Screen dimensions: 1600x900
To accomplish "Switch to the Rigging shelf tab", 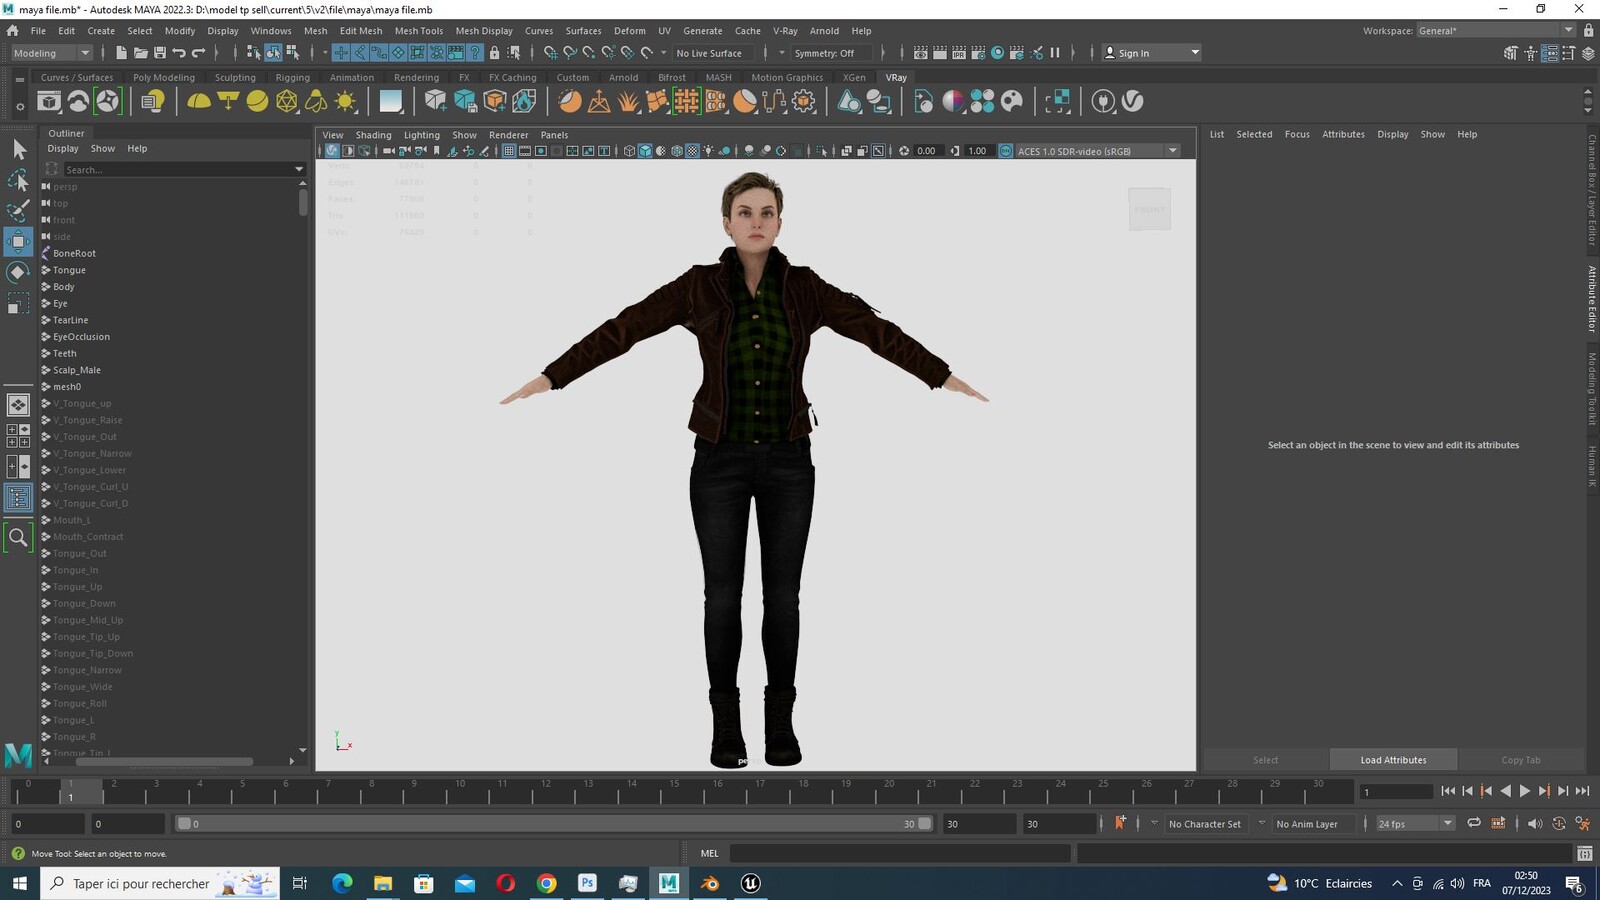I will click(x=292, y=77).
